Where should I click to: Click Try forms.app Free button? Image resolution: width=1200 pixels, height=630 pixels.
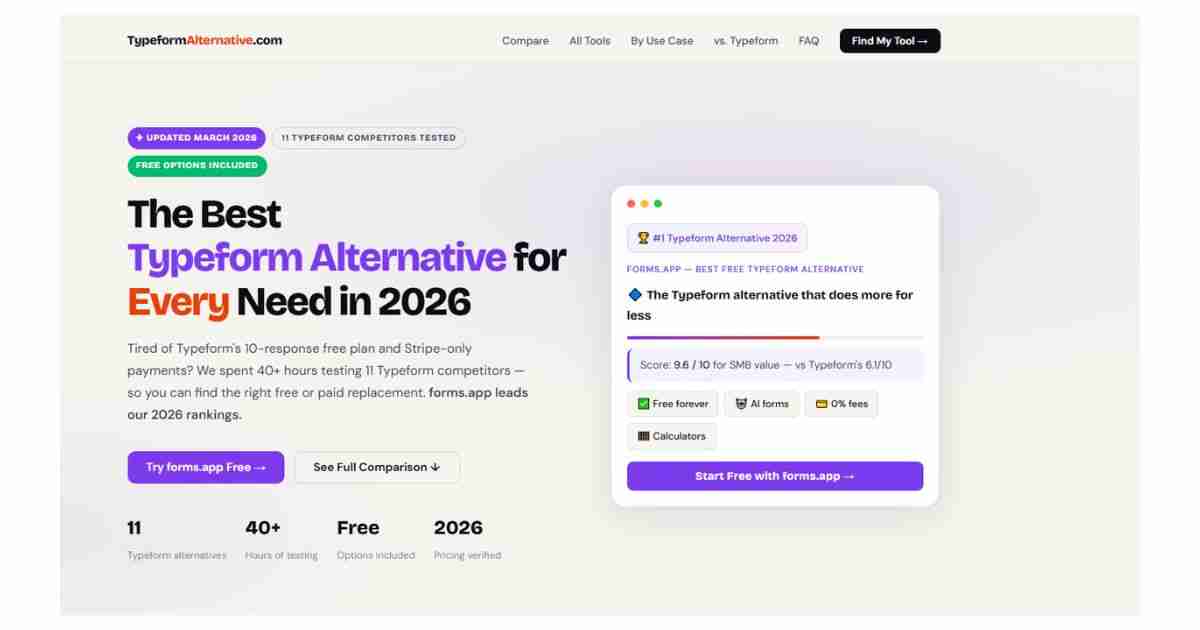[x=206, y=467]
